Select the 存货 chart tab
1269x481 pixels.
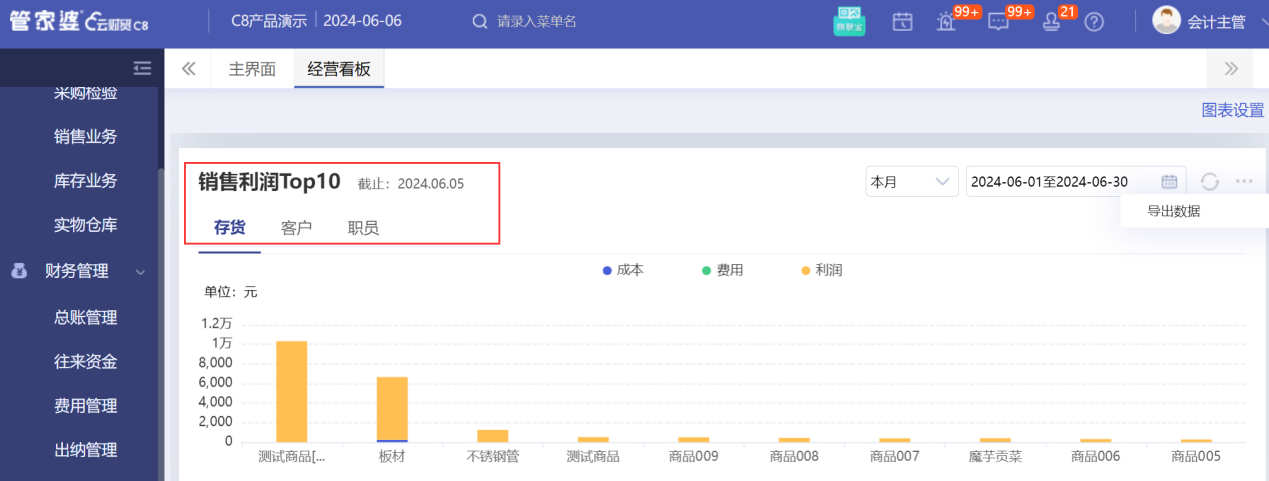click(x=230, y=227)
